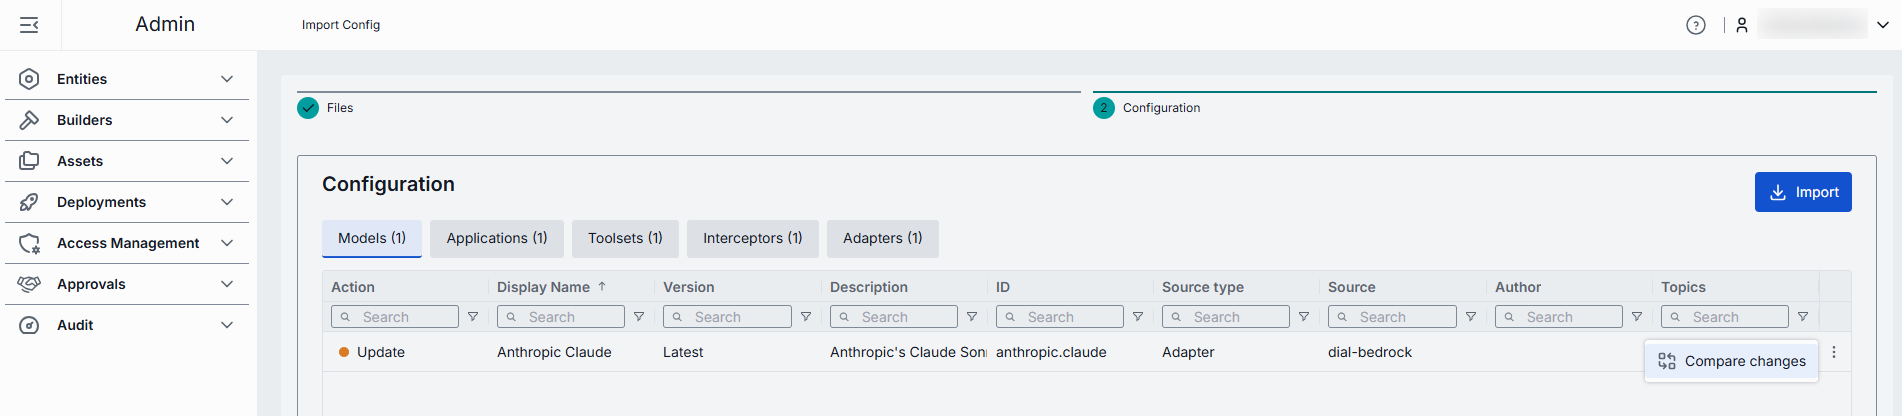Select the Adapters (1) tab

882,238
